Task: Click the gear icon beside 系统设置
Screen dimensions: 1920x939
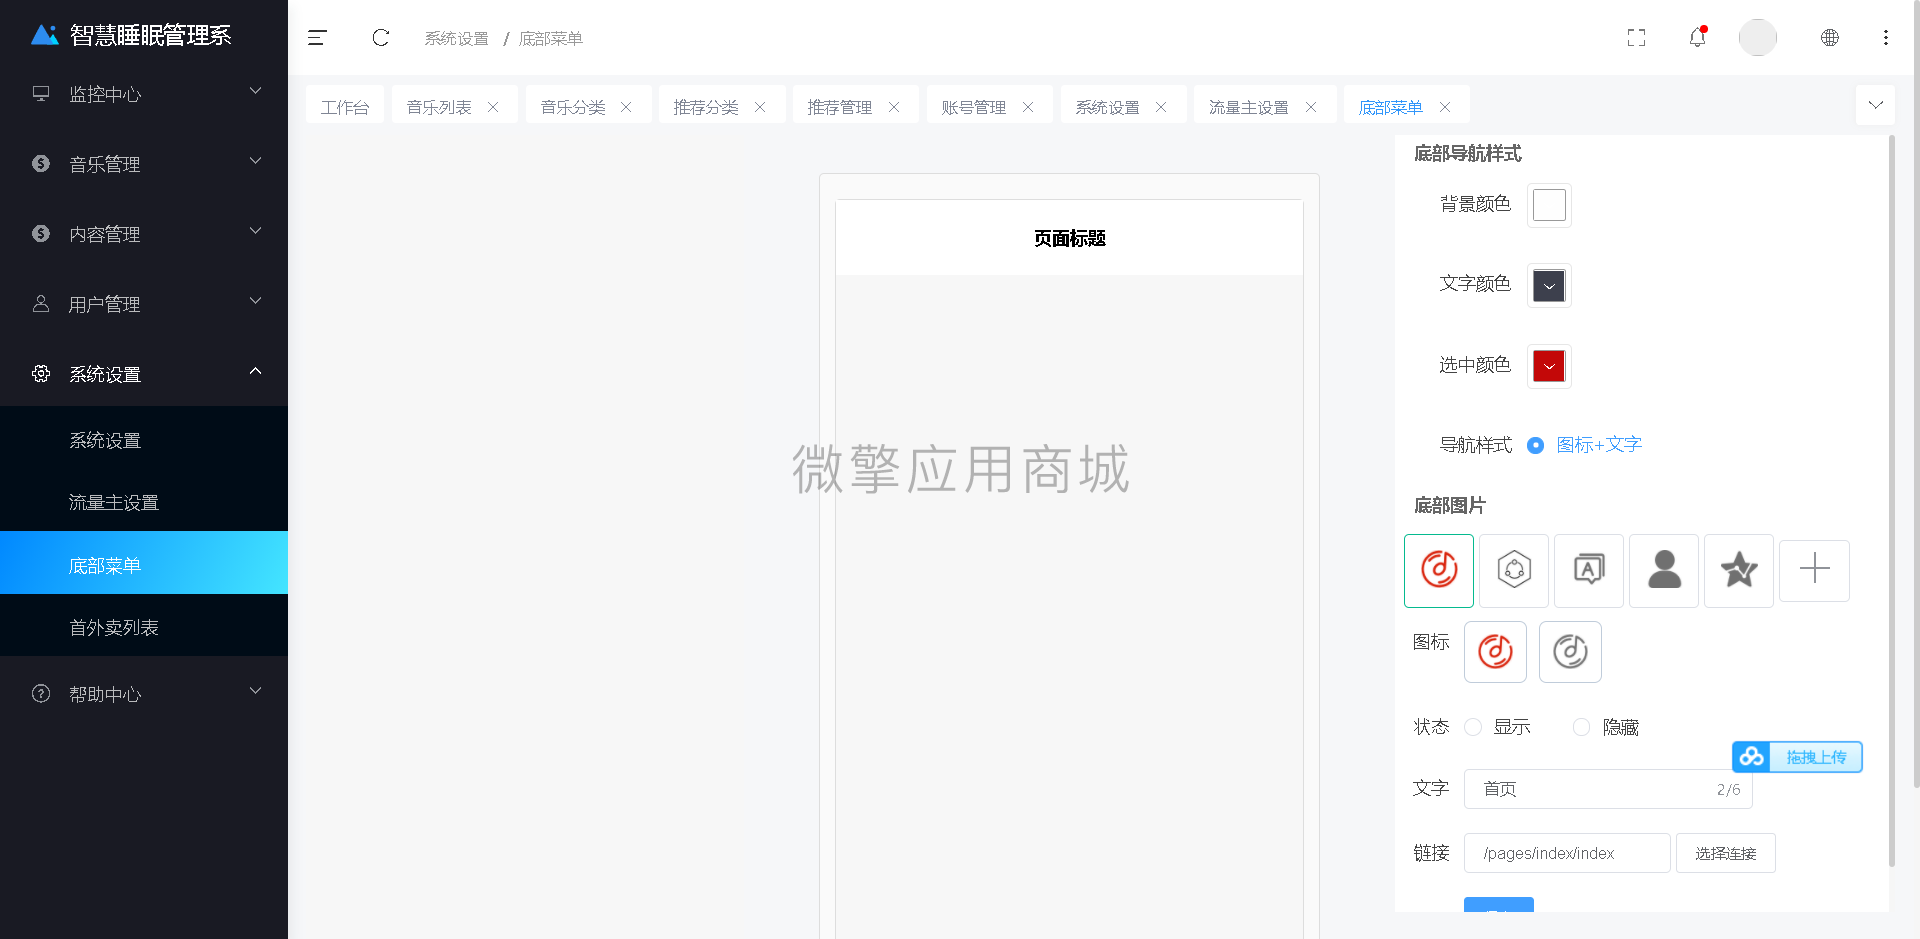Action: [41, 373]
